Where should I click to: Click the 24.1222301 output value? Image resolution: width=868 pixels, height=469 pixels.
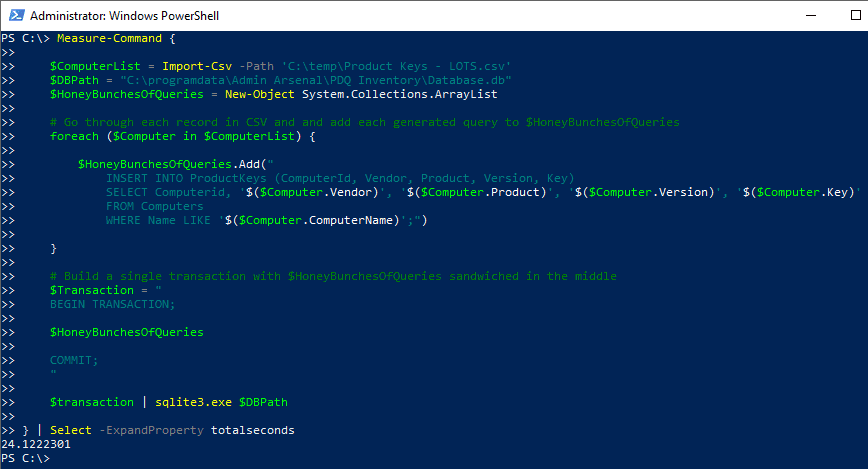click(36, 444)
